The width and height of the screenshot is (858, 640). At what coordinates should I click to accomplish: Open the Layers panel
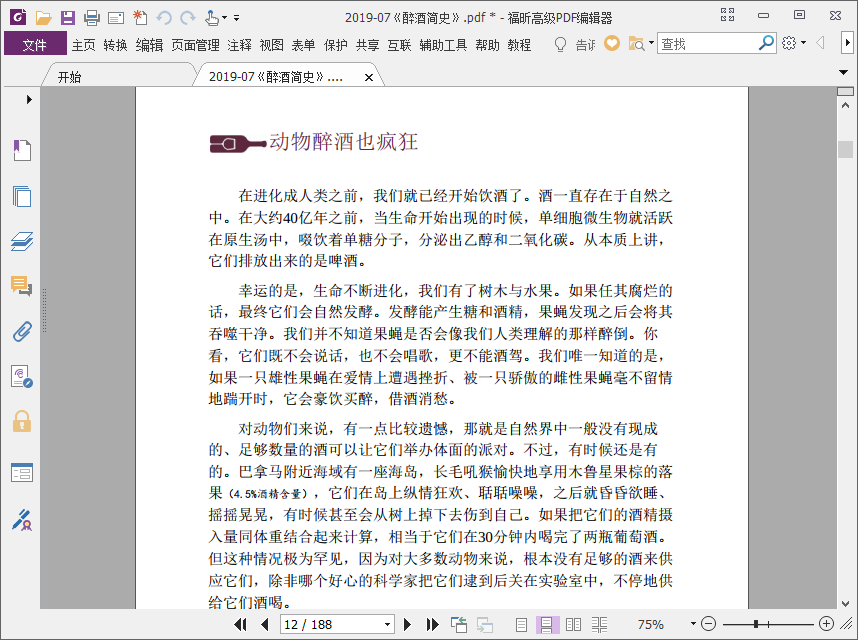click(x=22, y=241)
